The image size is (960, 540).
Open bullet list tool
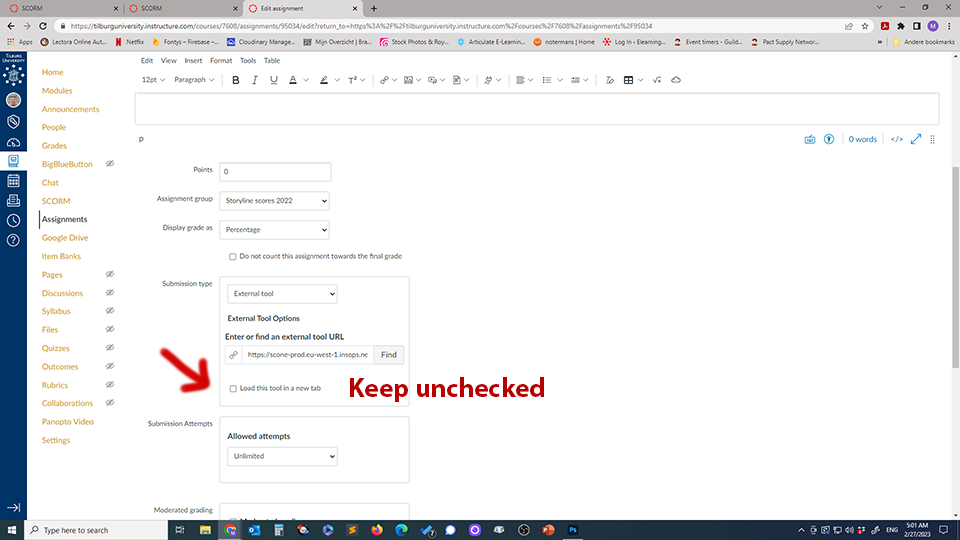[x=547, y=80]
